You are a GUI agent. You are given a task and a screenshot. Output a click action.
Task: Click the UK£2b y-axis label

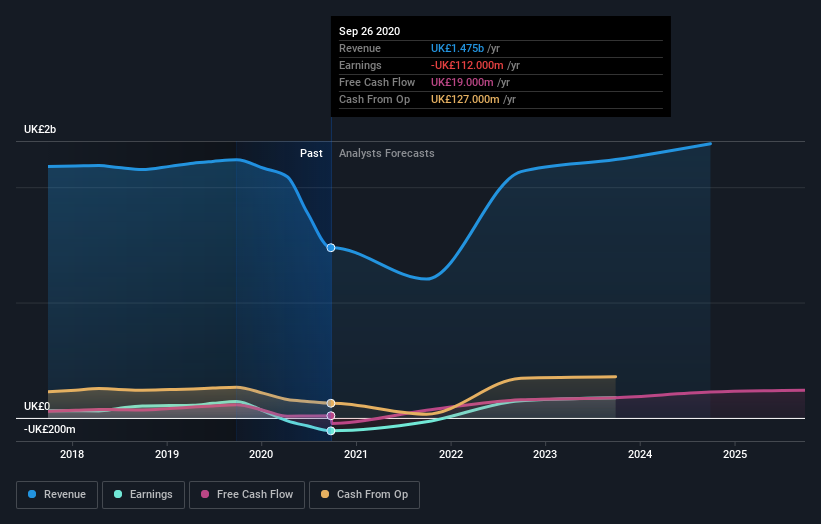pyautogui.click(x=40, y=129)
